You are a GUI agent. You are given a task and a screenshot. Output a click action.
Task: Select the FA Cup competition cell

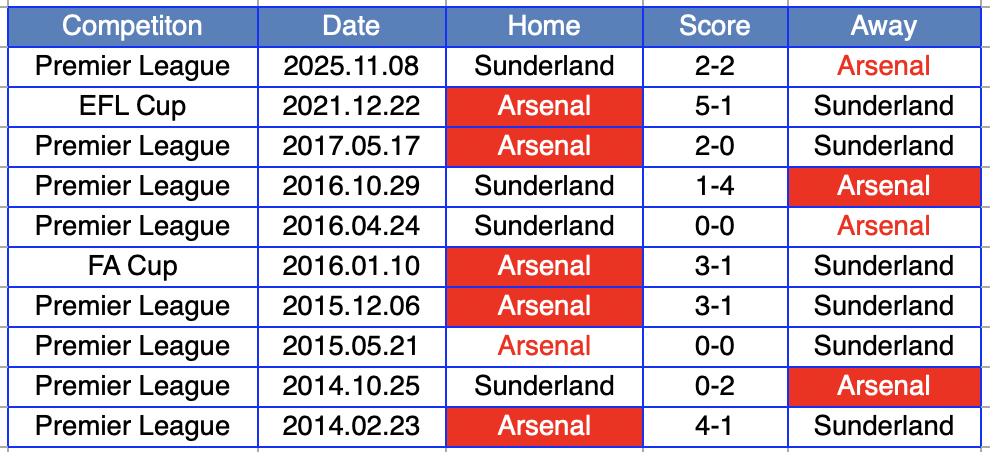click(x=132, y=266)
